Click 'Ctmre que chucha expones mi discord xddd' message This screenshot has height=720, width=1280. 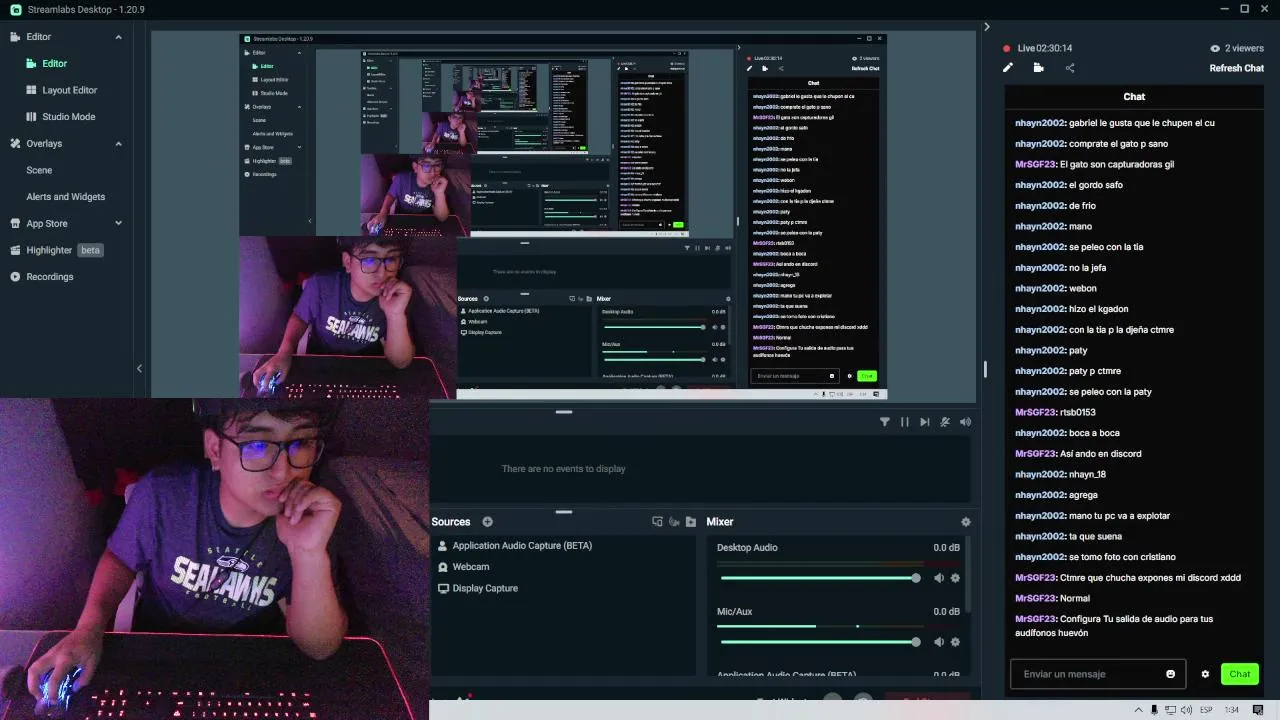click(x=1150, y=578)
